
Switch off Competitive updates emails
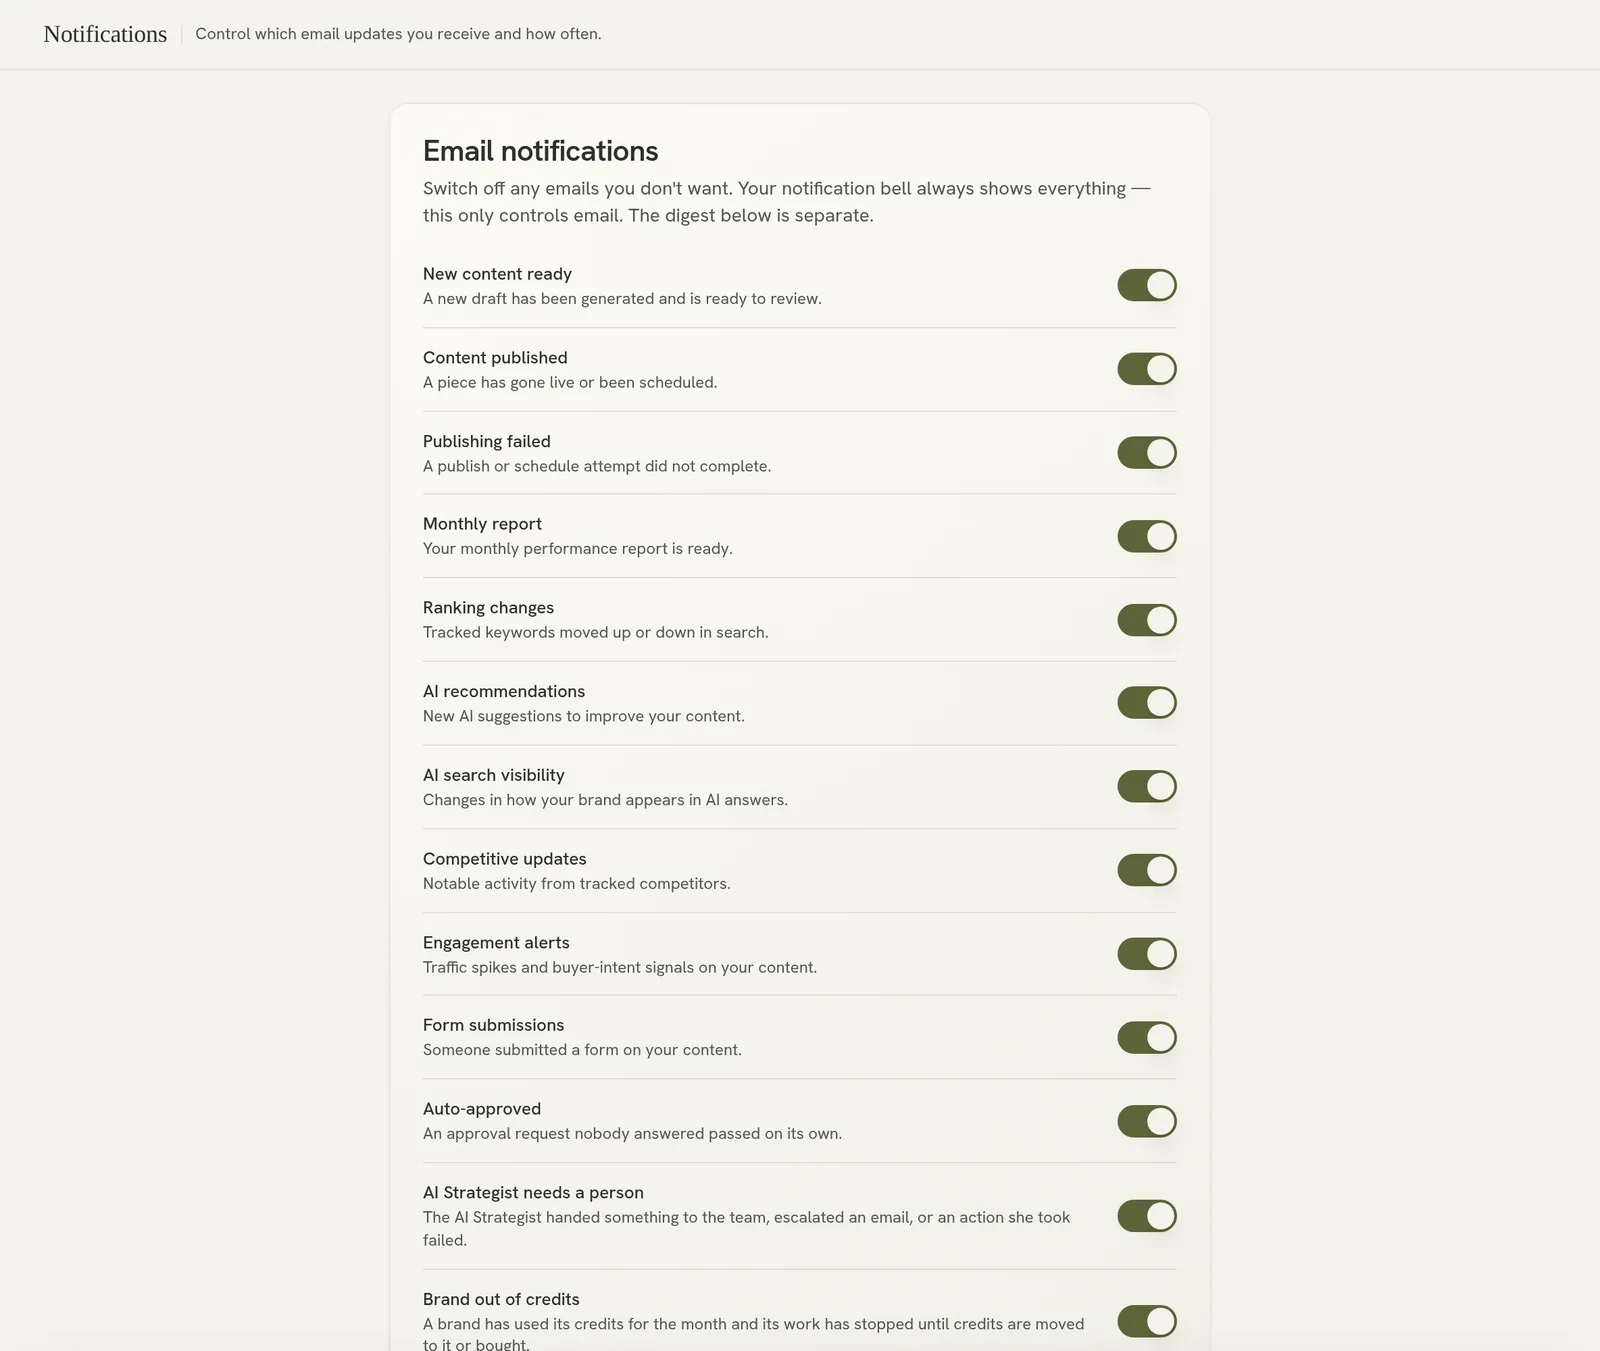1147,870
